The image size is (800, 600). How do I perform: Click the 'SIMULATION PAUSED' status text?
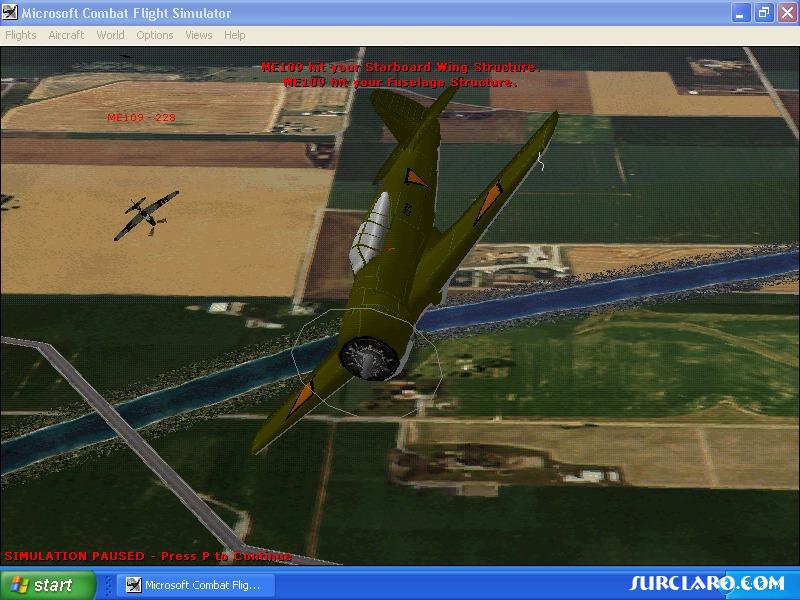coord(148,556)
